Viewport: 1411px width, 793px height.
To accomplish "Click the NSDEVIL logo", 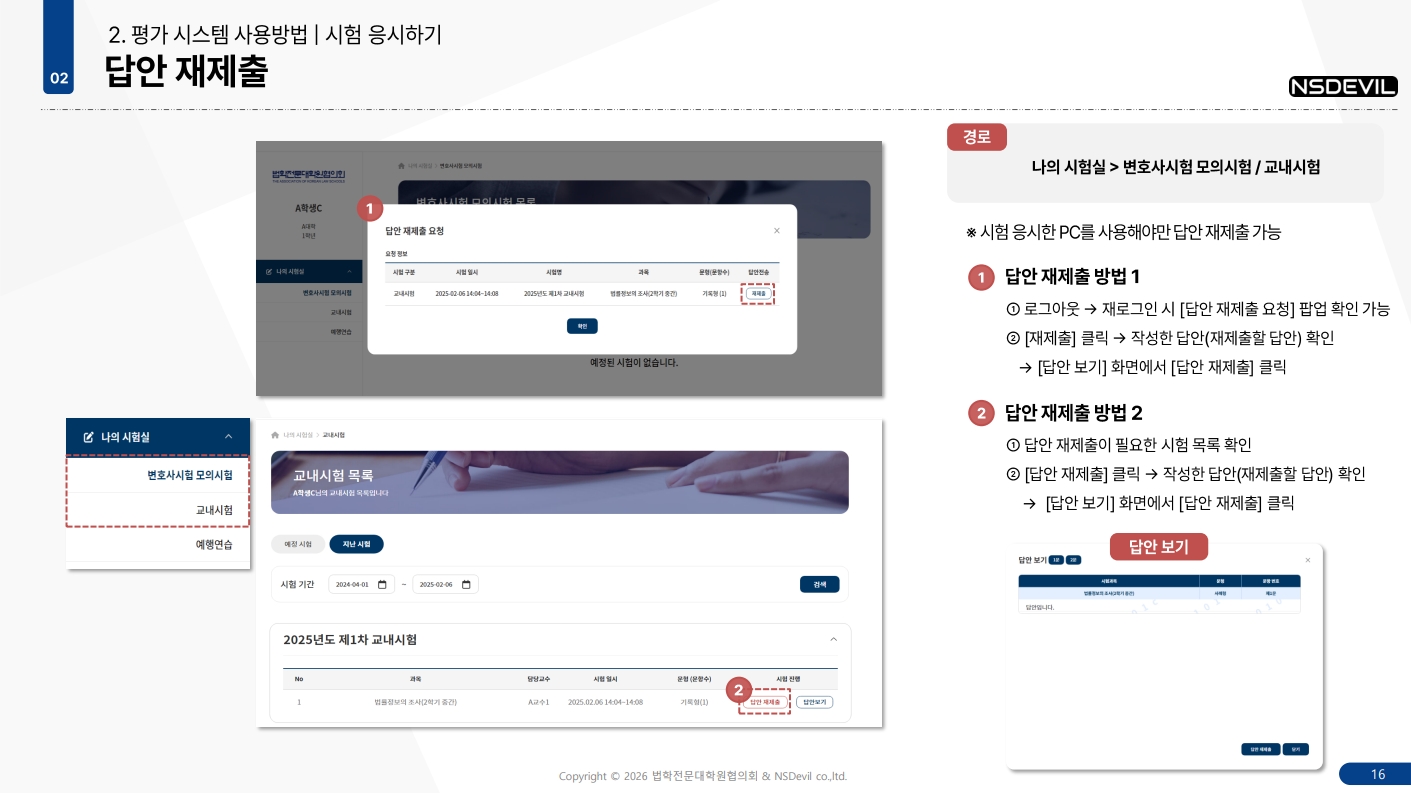I will point(1343,87).
